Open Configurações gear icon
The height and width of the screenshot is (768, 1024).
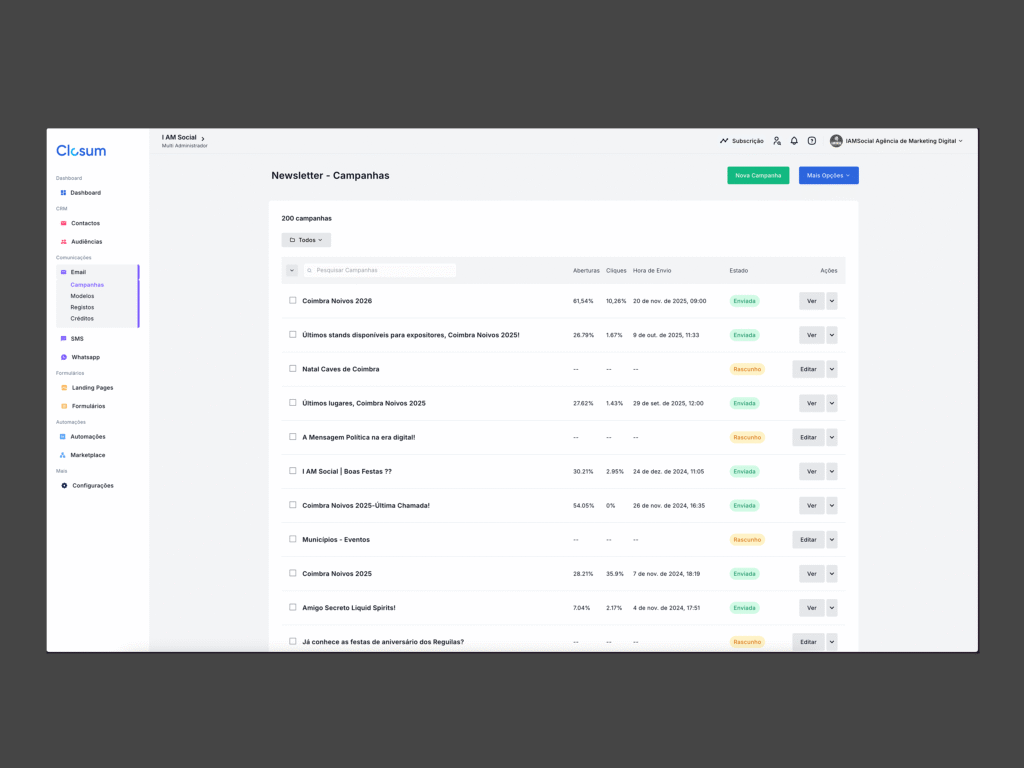coord(65,486)
